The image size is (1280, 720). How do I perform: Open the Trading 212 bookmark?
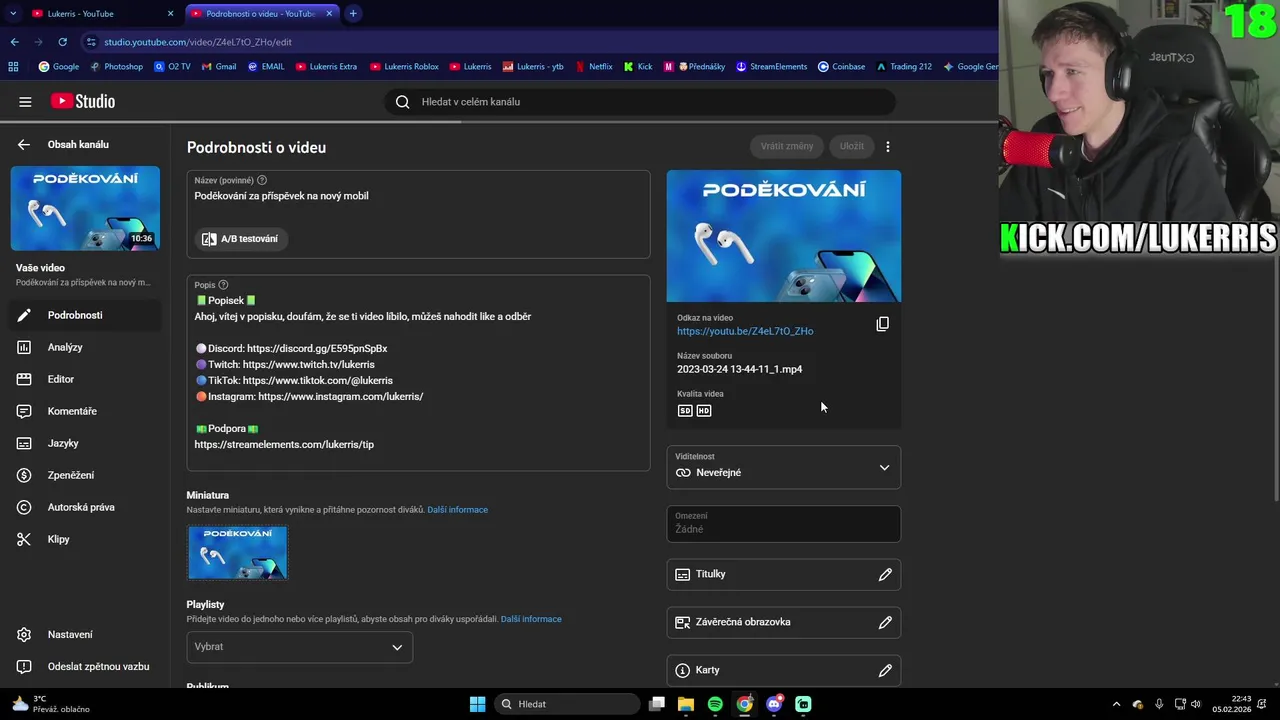point(904,67)
